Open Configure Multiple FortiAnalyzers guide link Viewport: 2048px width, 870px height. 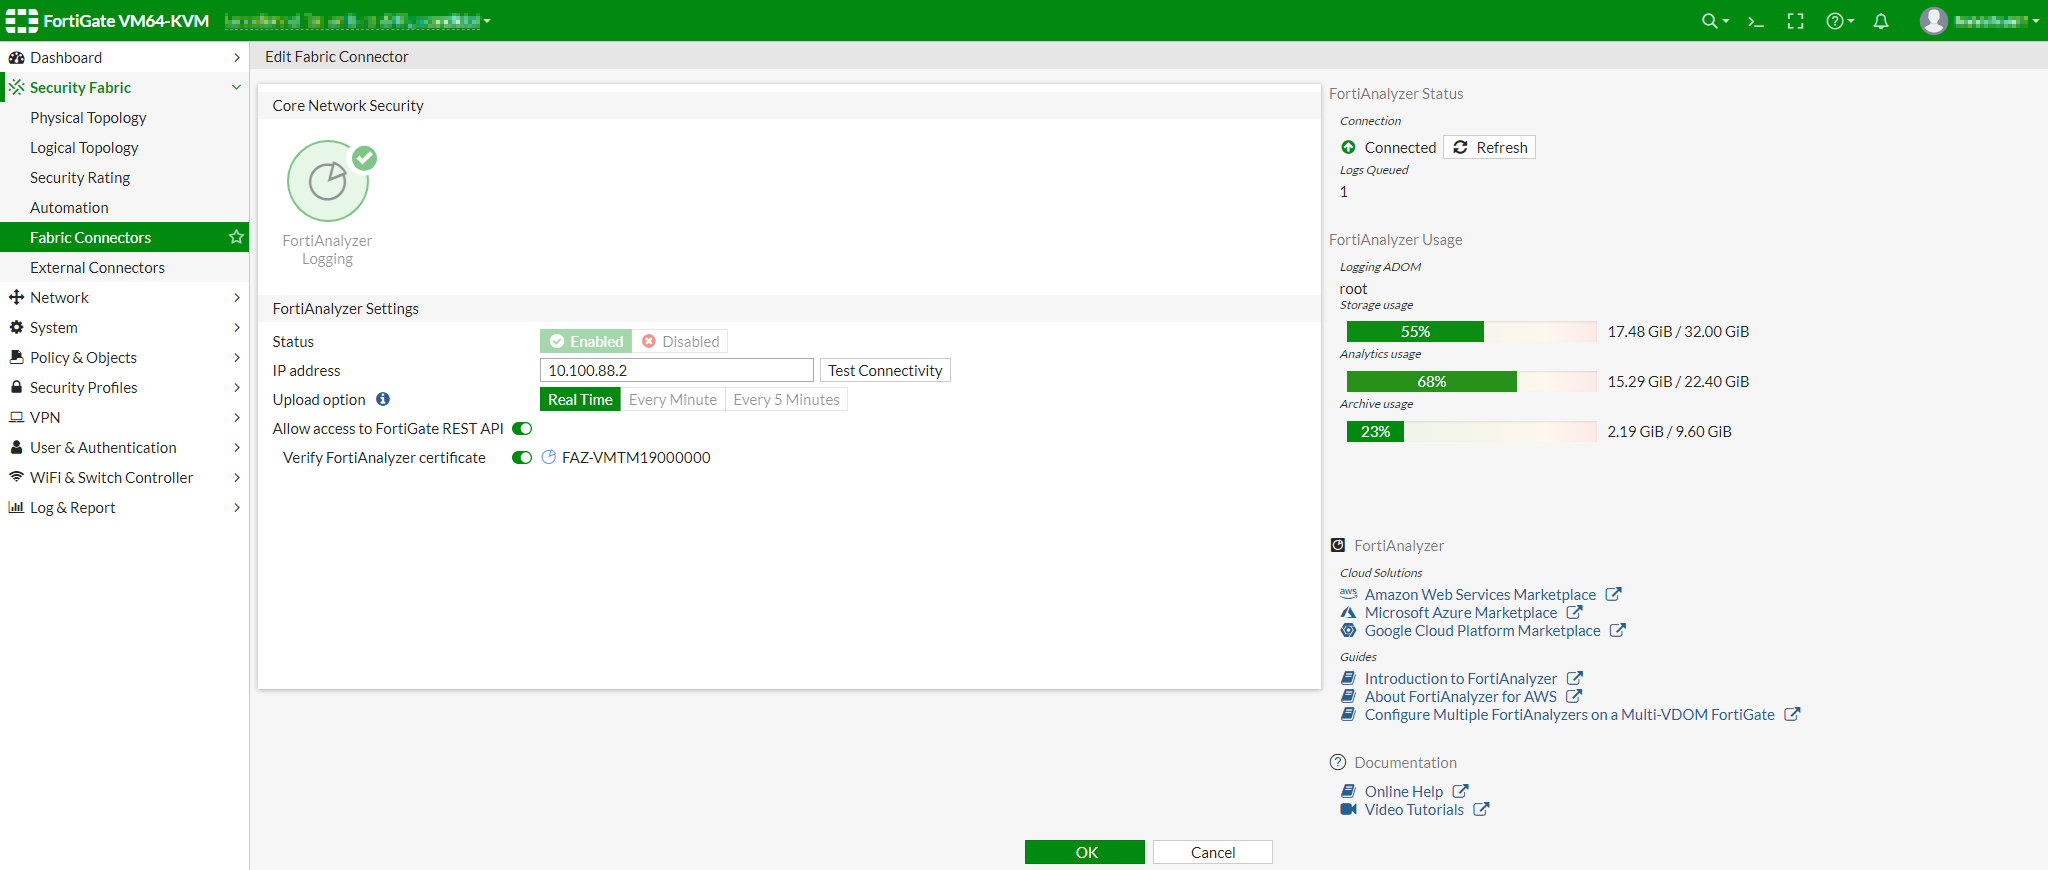(x=1570, y=714)
